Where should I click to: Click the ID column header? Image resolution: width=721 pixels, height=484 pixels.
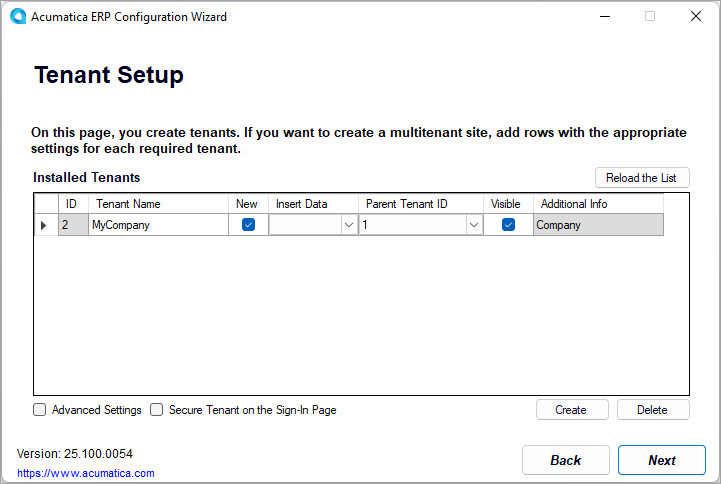click(x=74, y=204)
